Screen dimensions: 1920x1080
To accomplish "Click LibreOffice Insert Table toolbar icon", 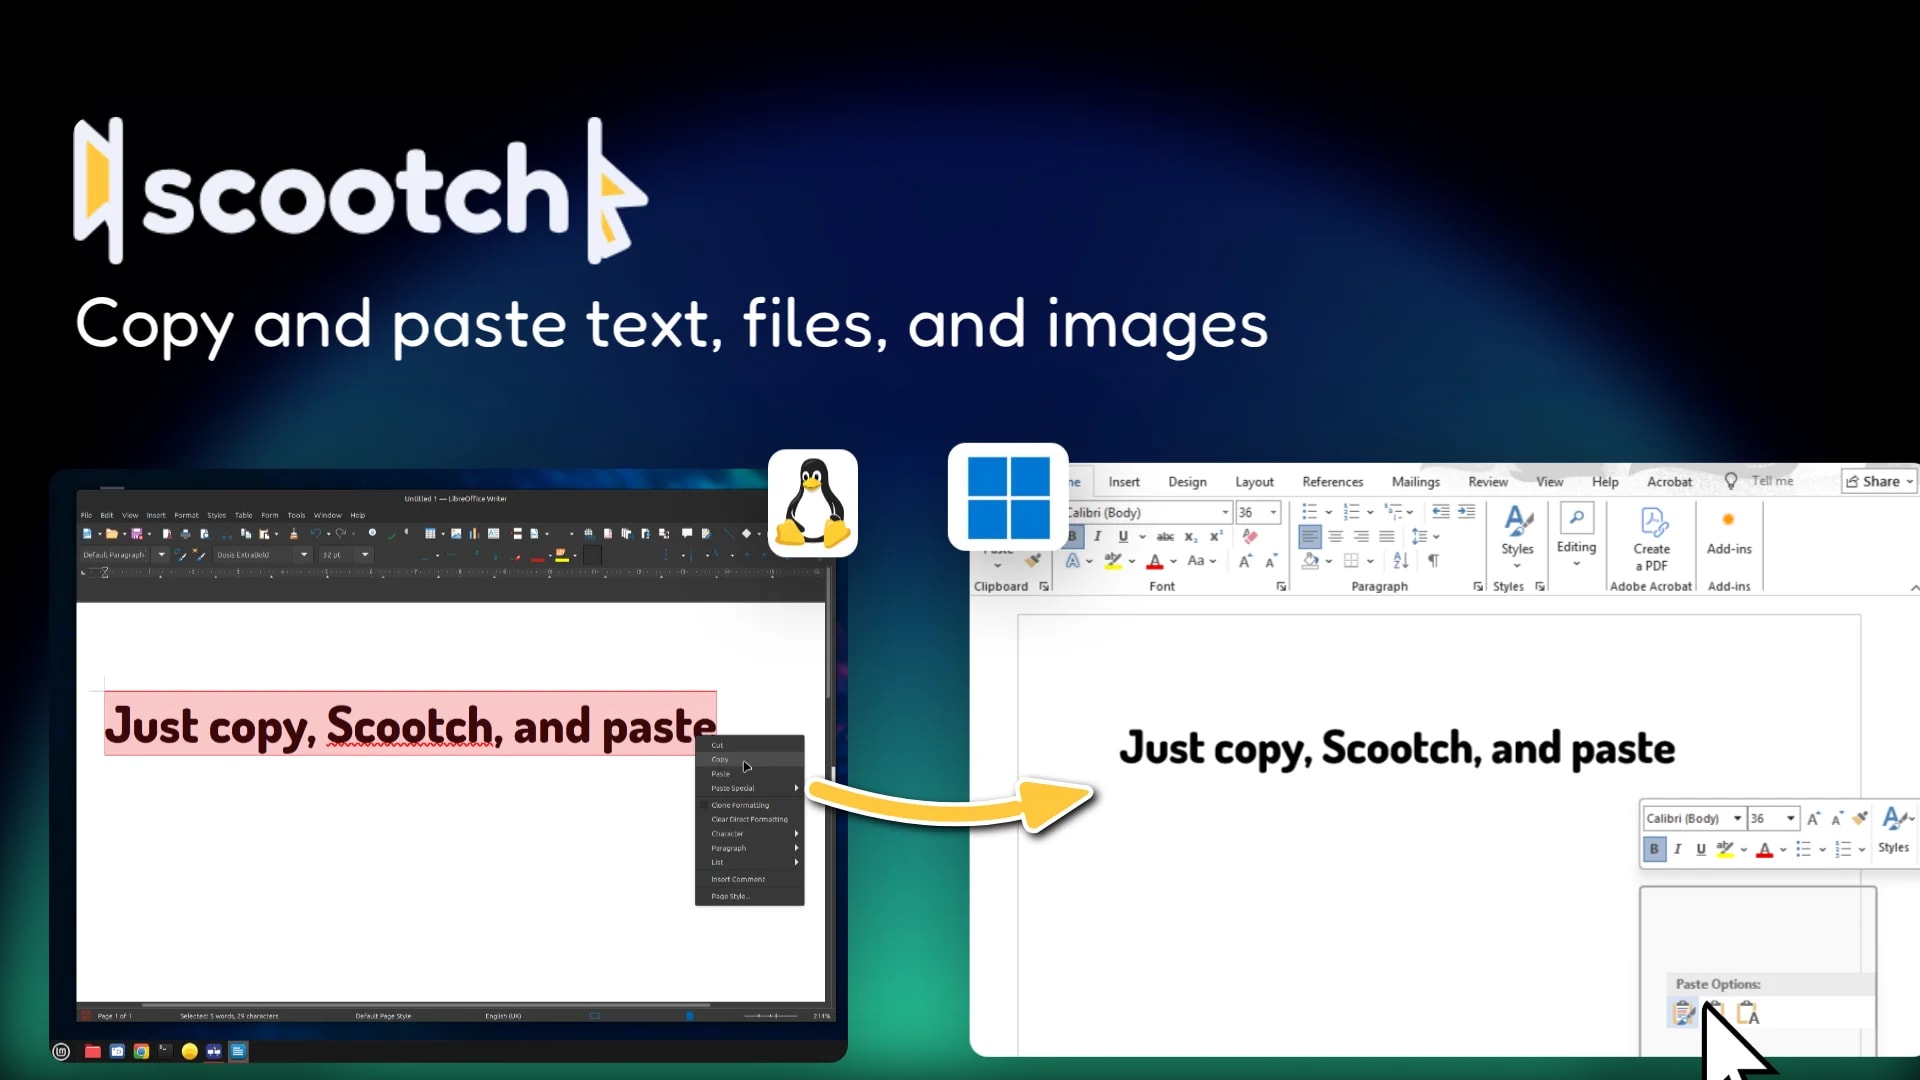I will pyautogui.click(x=430, y=534).
